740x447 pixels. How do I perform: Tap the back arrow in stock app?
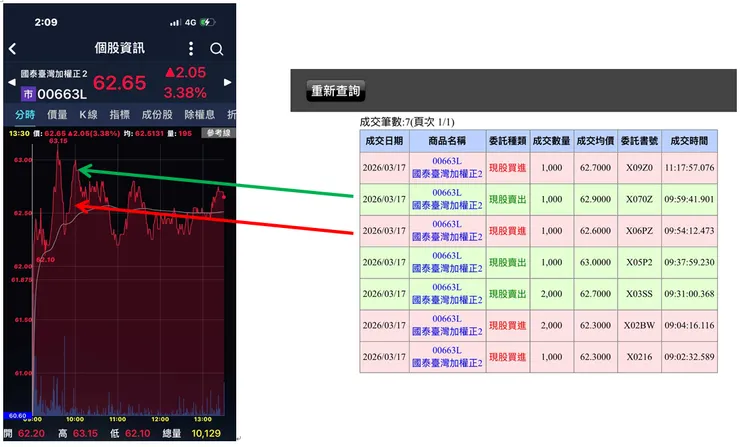[13, 48]
